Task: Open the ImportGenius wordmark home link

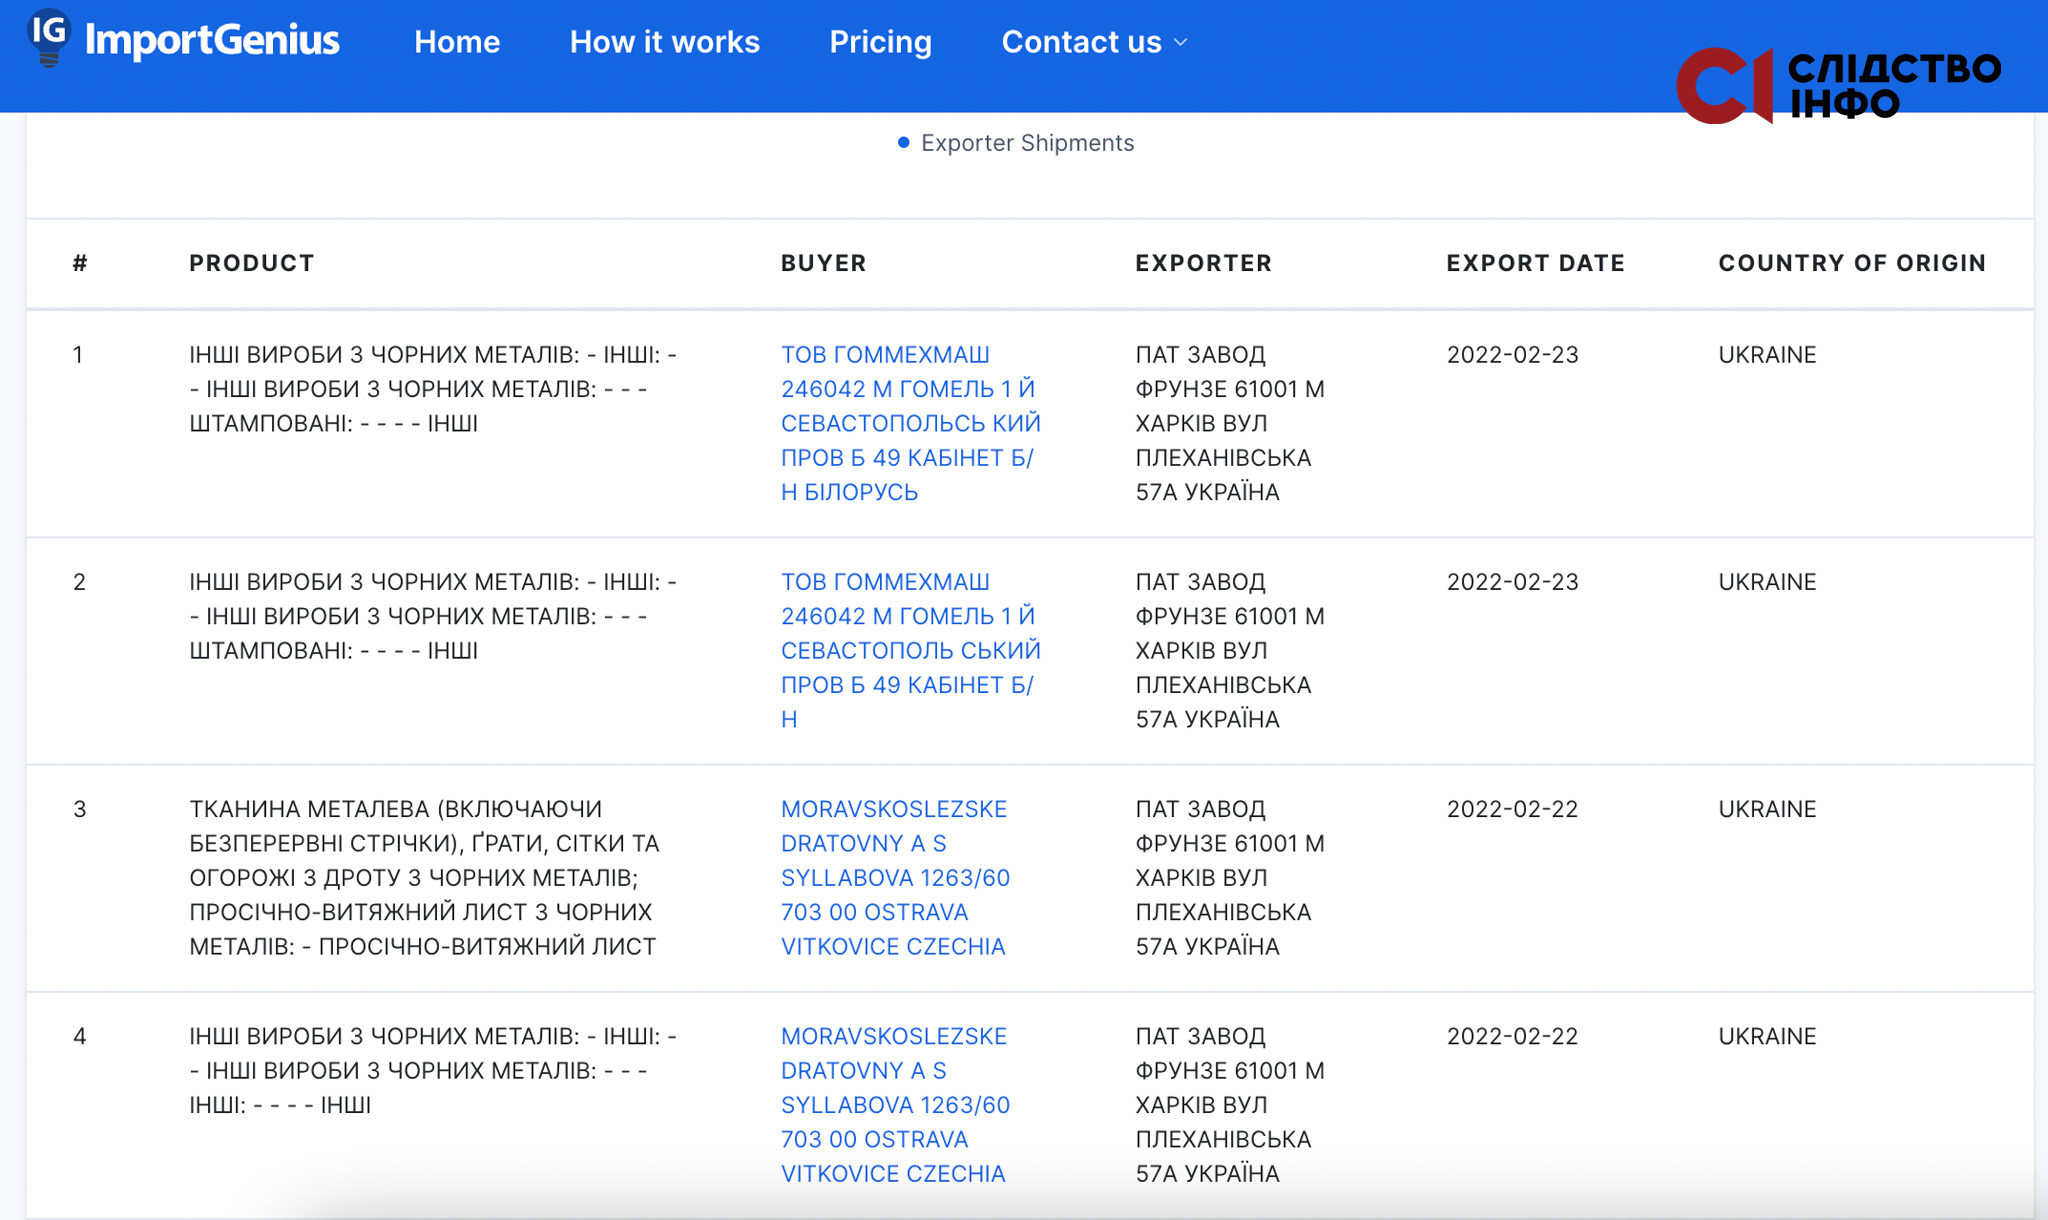Action: (212, 40)
